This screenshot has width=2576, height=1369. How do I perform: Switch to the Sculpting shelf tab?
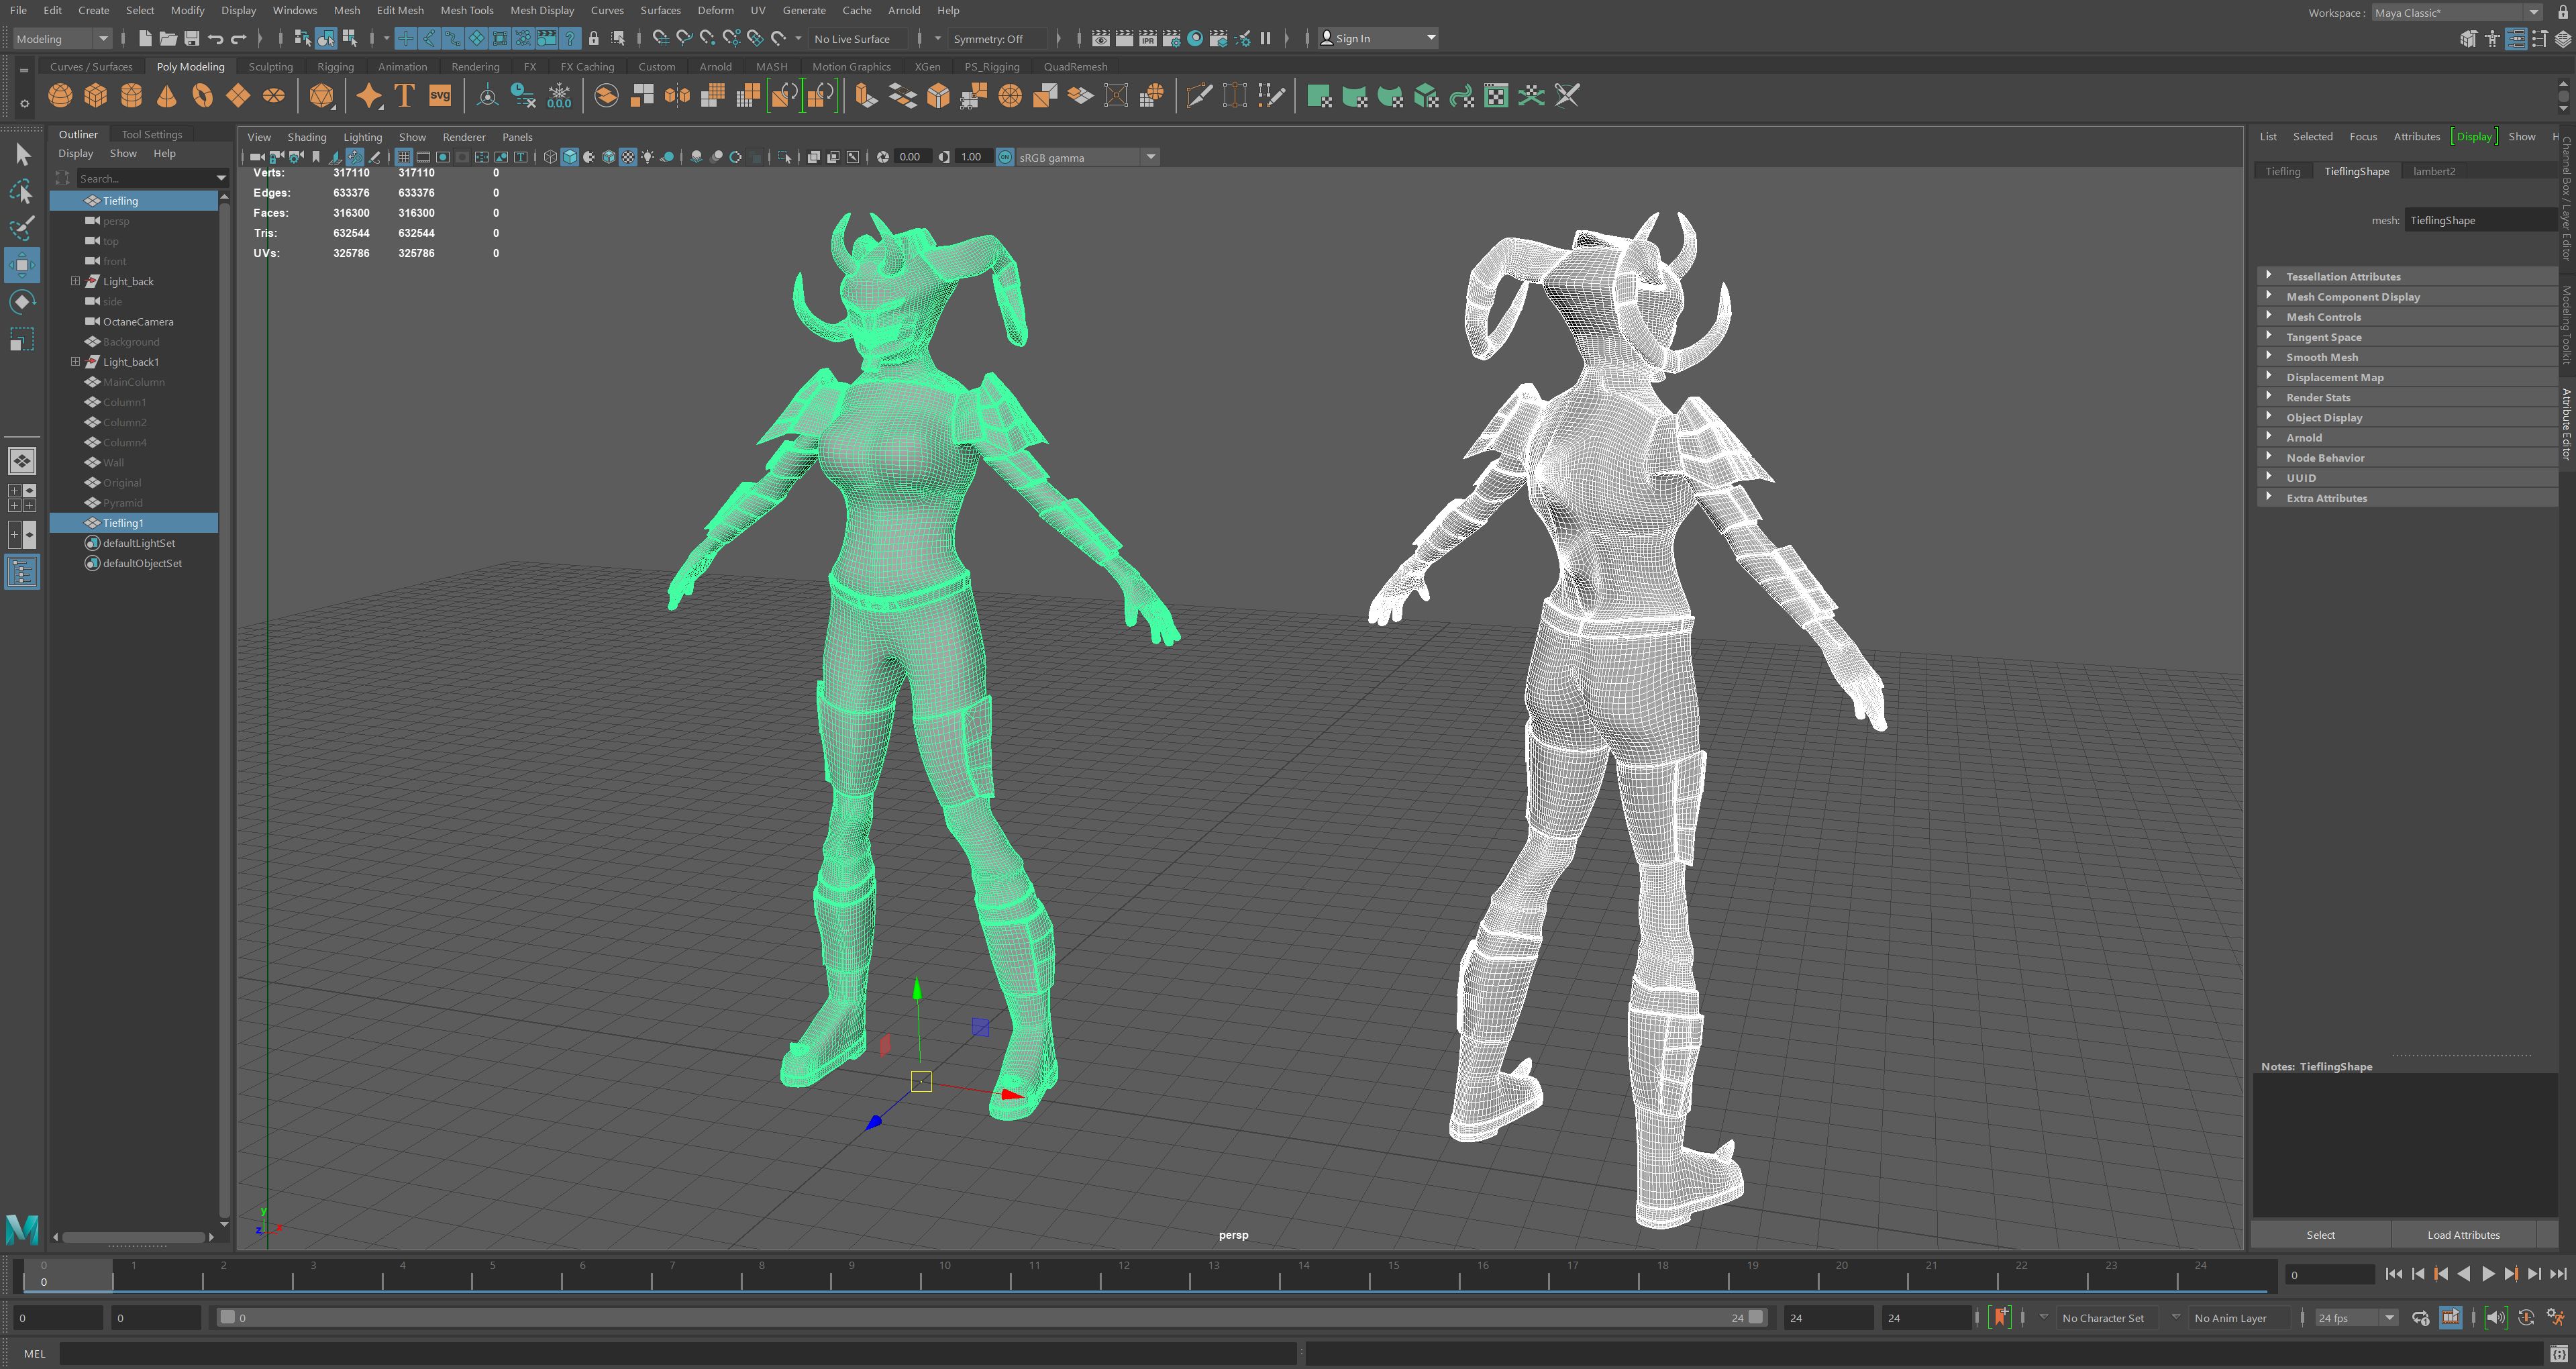(x=270, y=66)
